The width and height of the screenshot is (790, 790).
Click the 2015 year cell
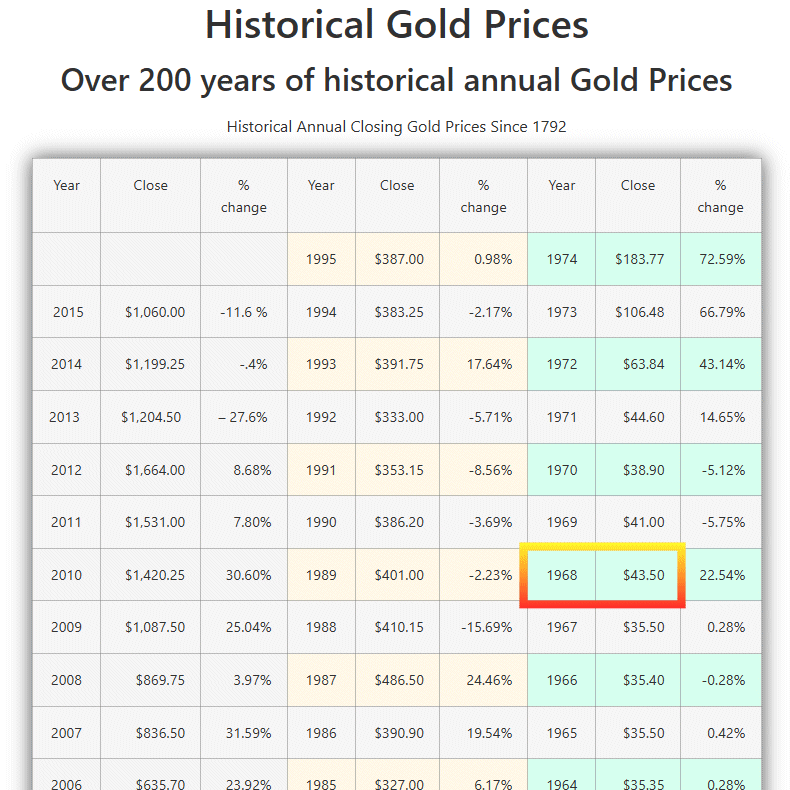pos(67,312)
